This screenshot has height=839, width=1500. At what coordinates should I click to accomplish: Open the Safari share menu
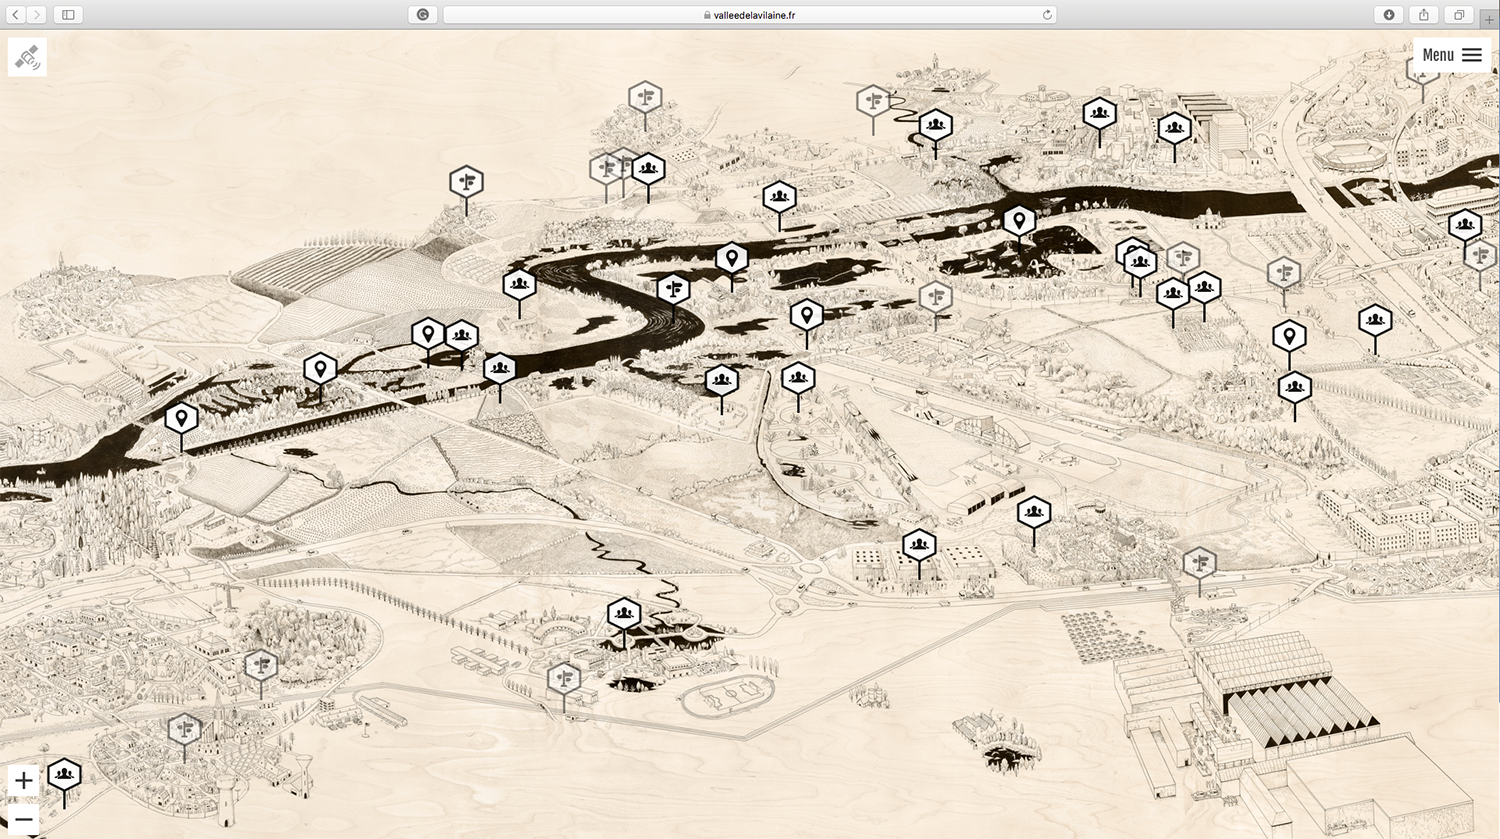(x=1424, y=15)
